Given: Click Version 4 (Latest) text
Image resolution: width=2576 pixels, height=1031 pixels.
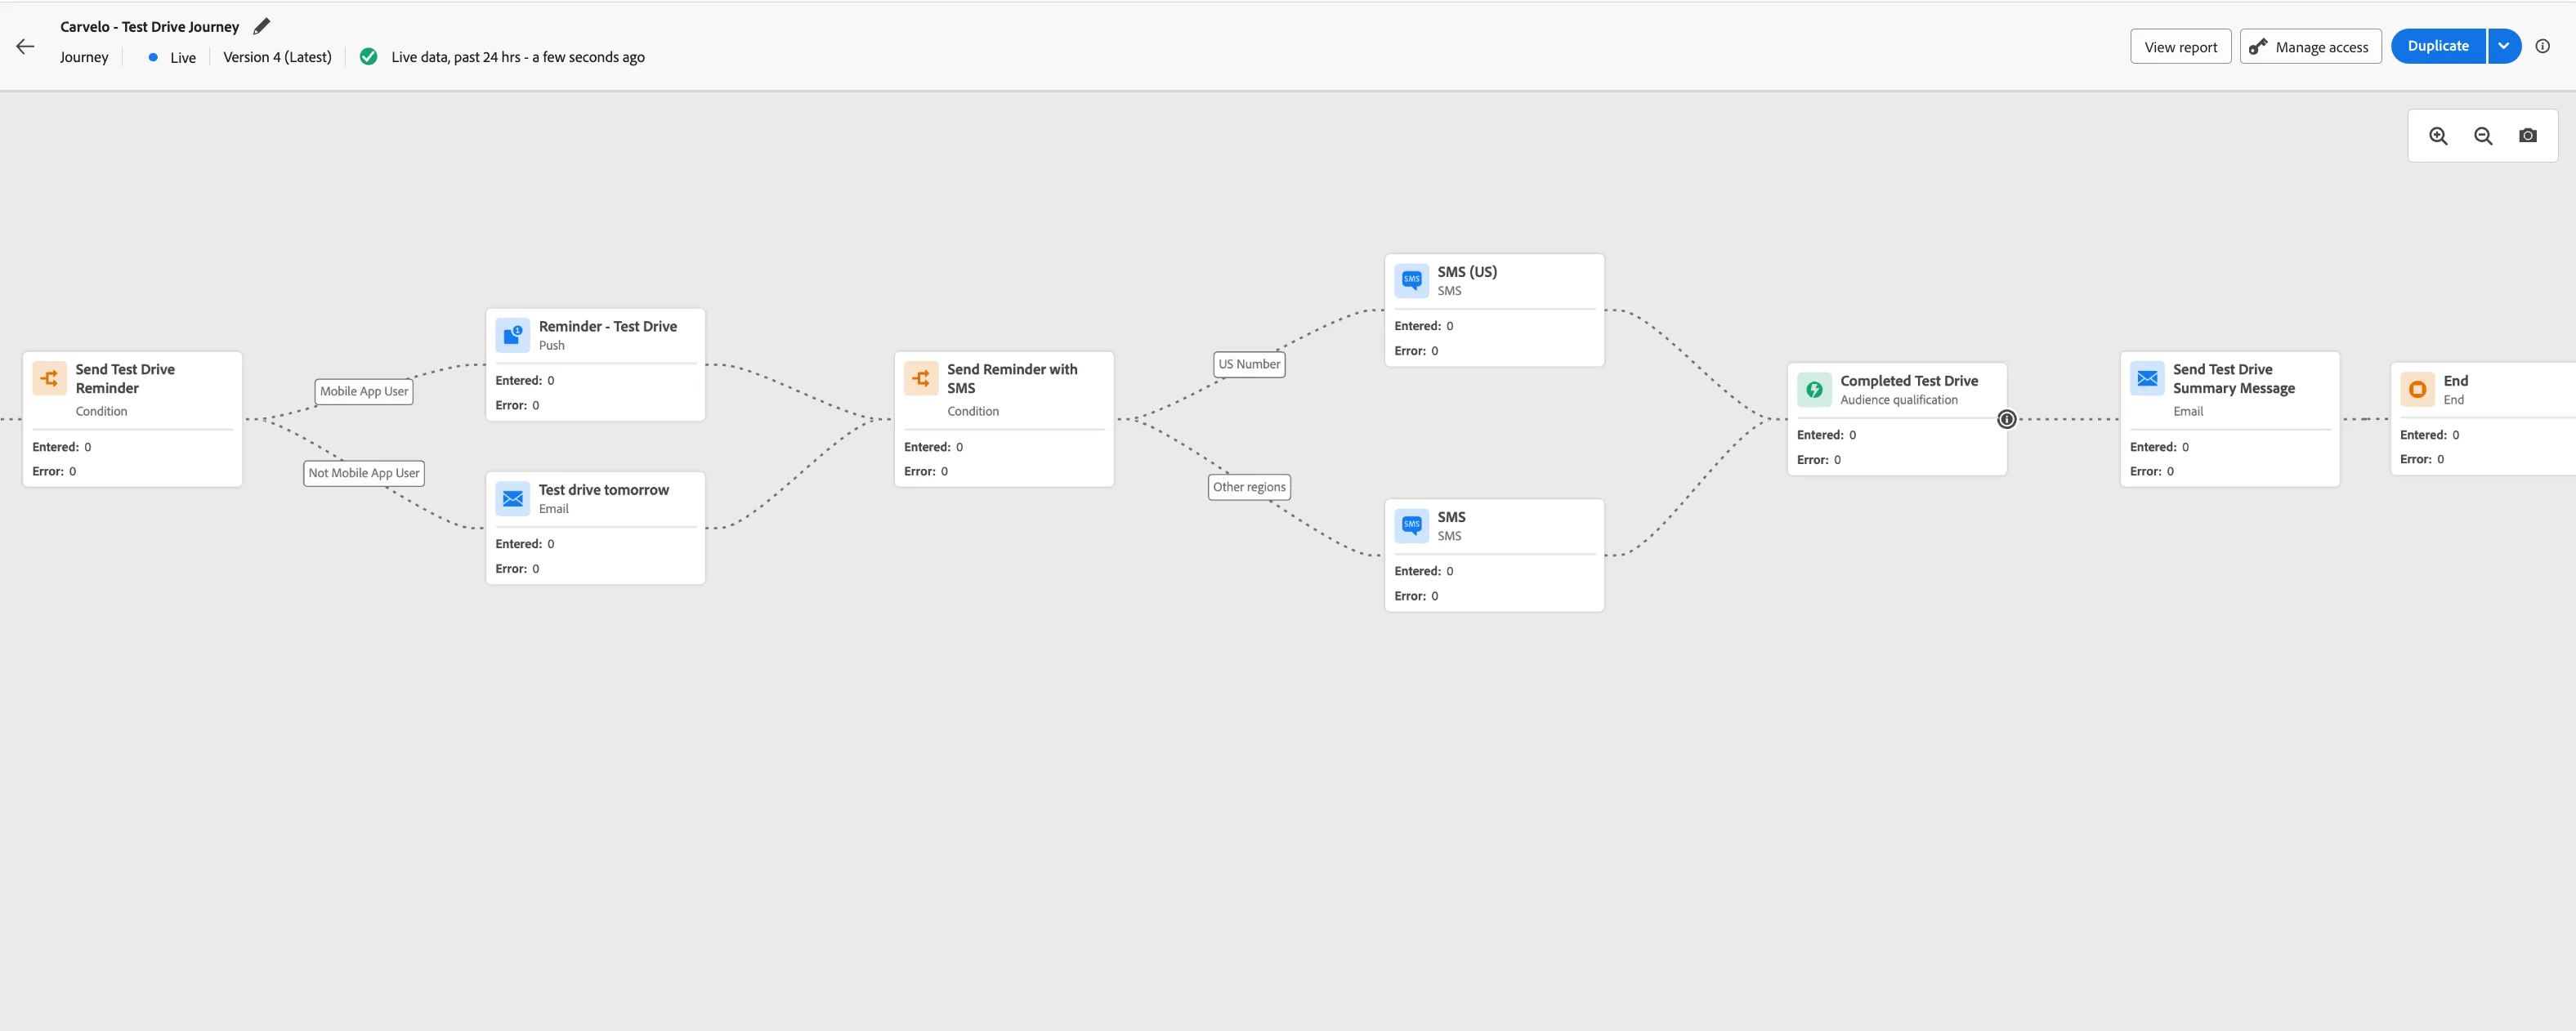Looking at the screenshot, I should click(277, 57).
